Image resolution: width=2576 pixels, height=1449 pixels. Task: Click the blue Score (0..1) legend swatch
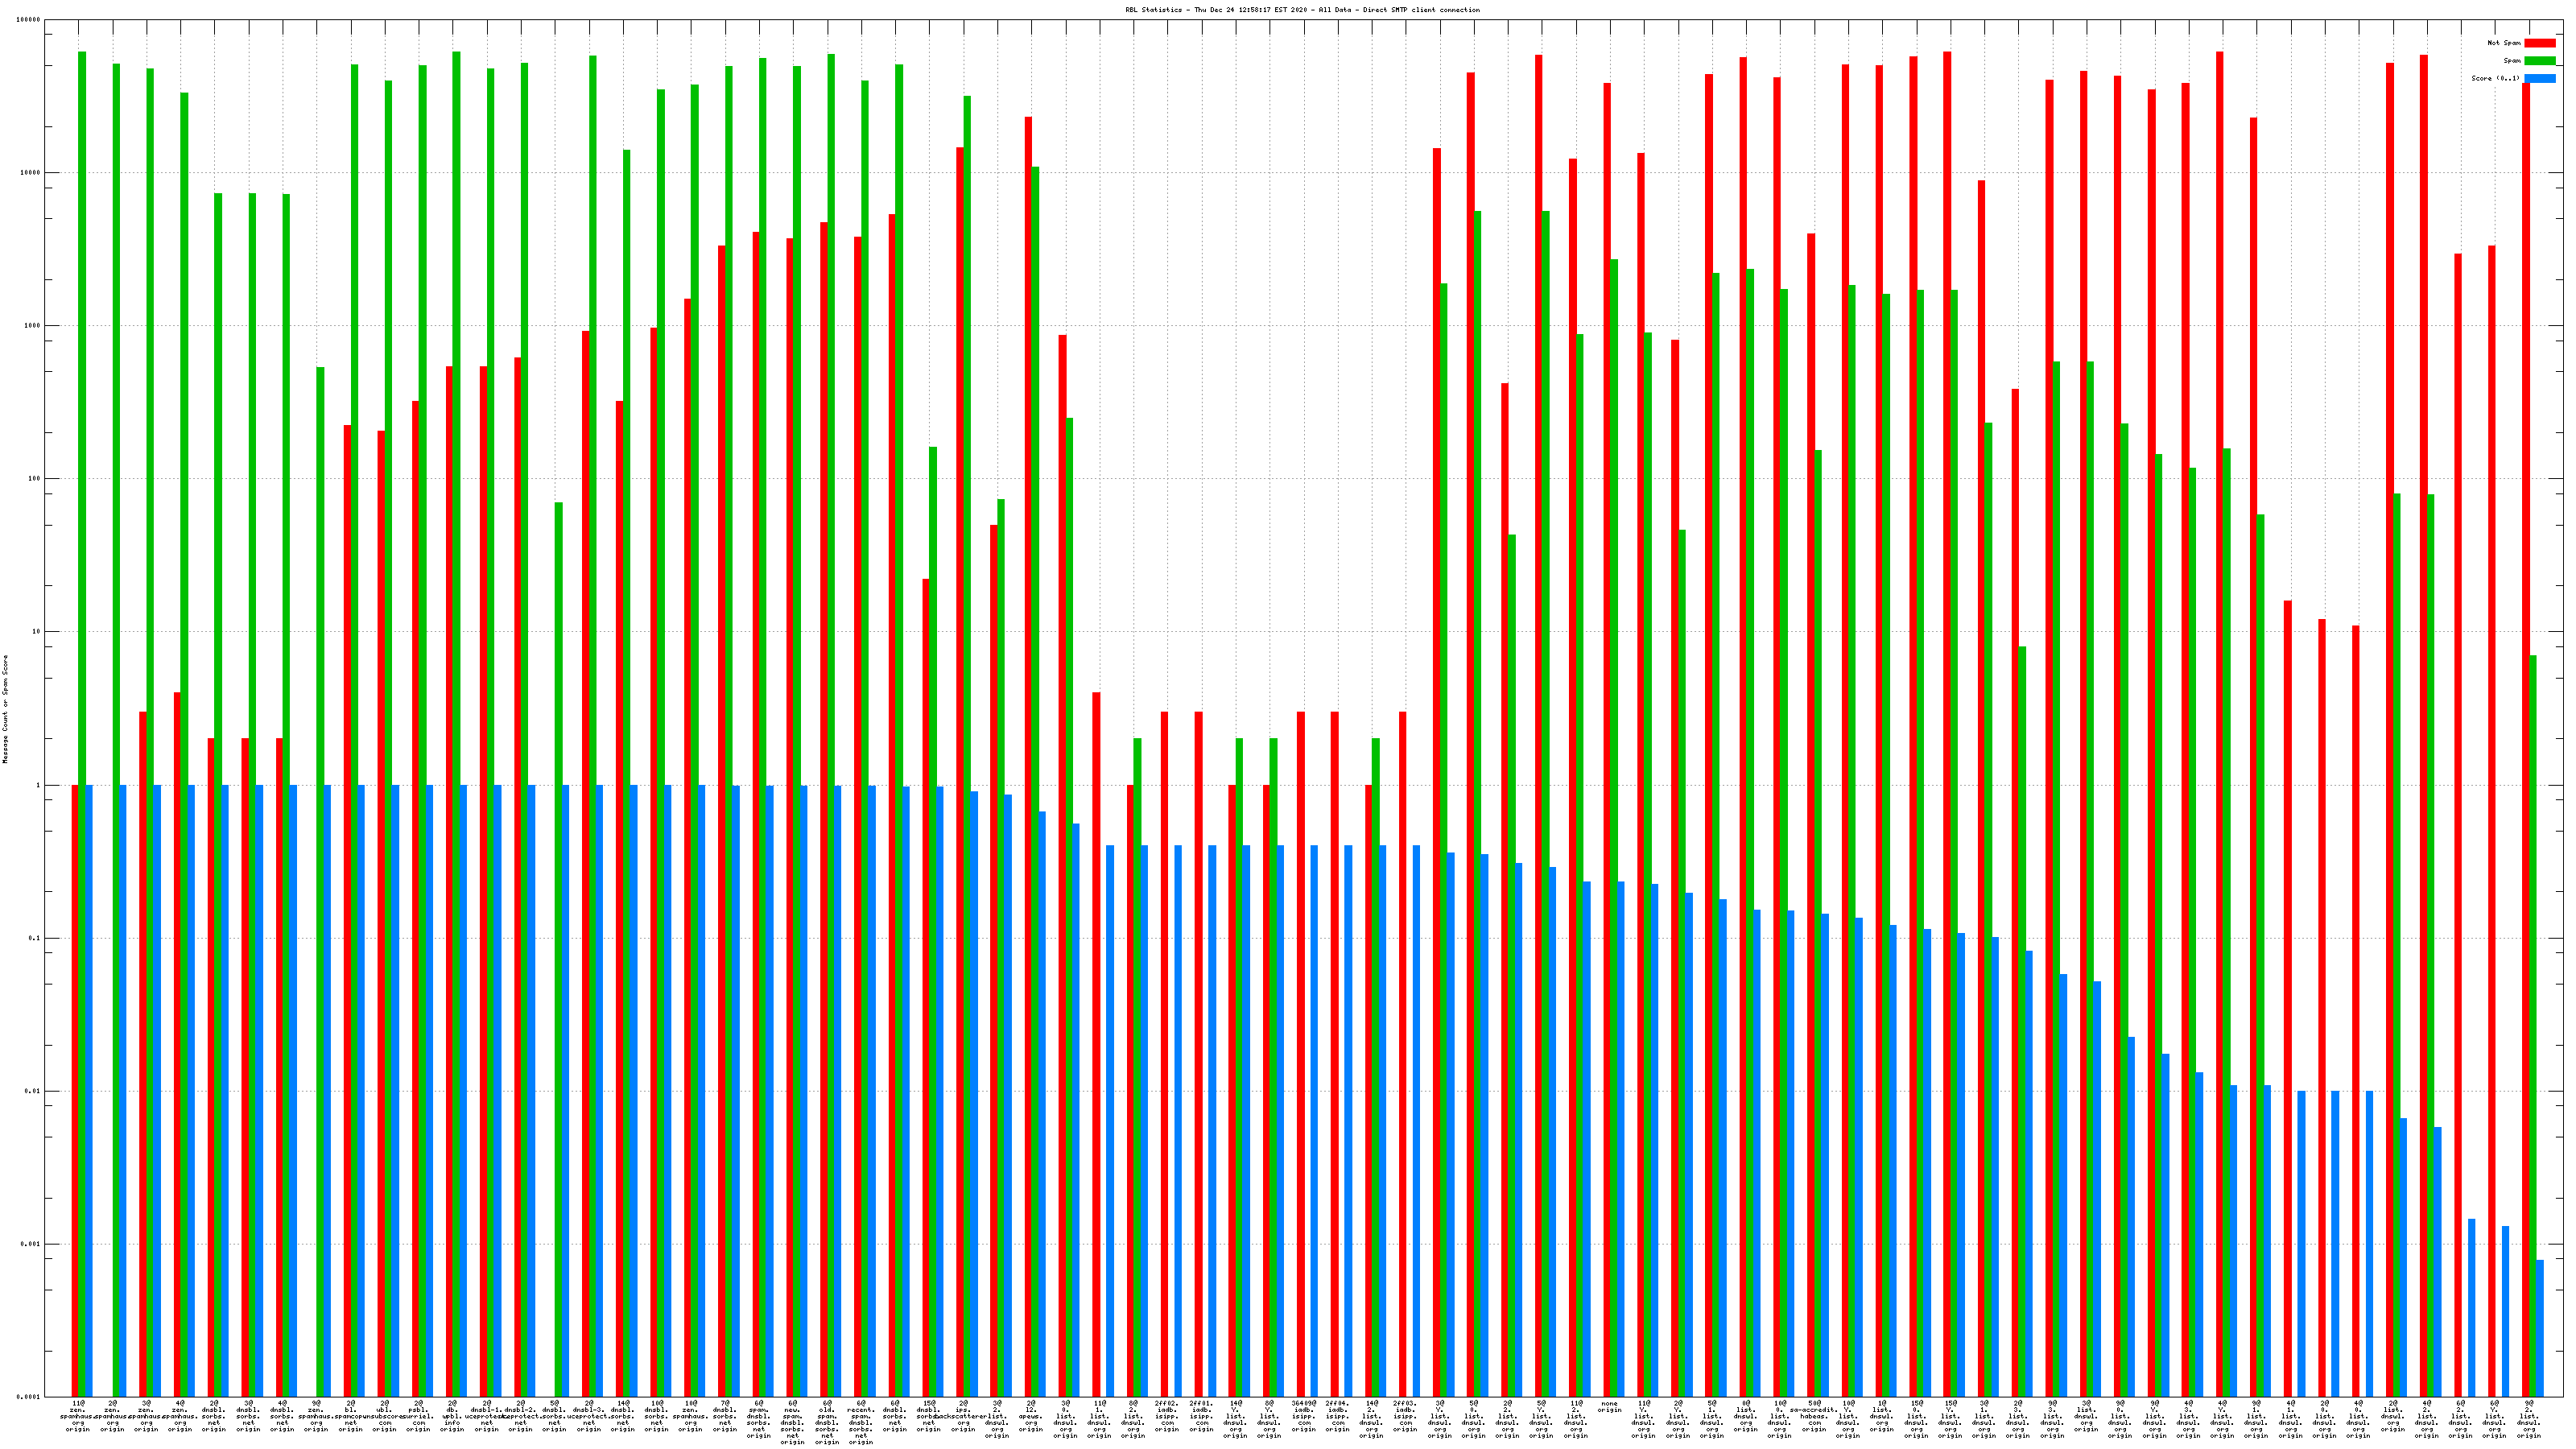click(x=2540, y=78)
